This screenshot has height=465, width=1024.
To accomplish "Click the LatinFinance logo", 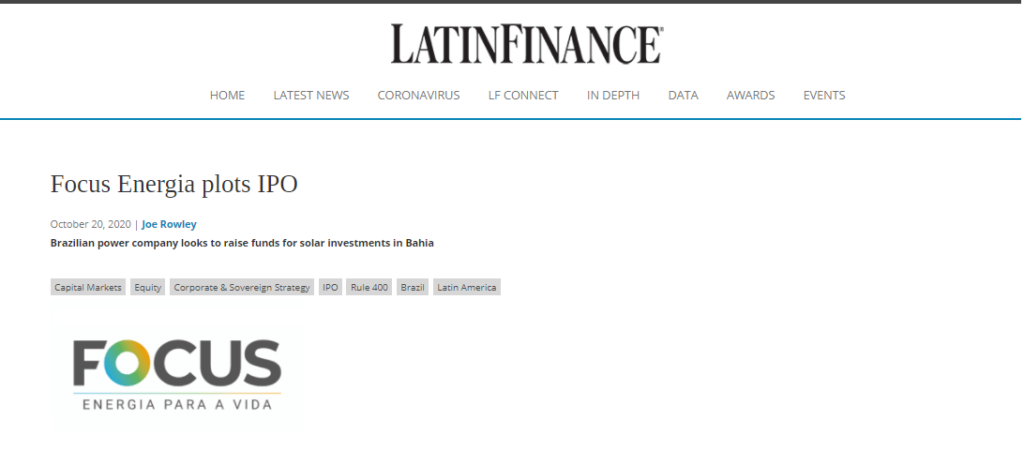I will coord(527,44).
